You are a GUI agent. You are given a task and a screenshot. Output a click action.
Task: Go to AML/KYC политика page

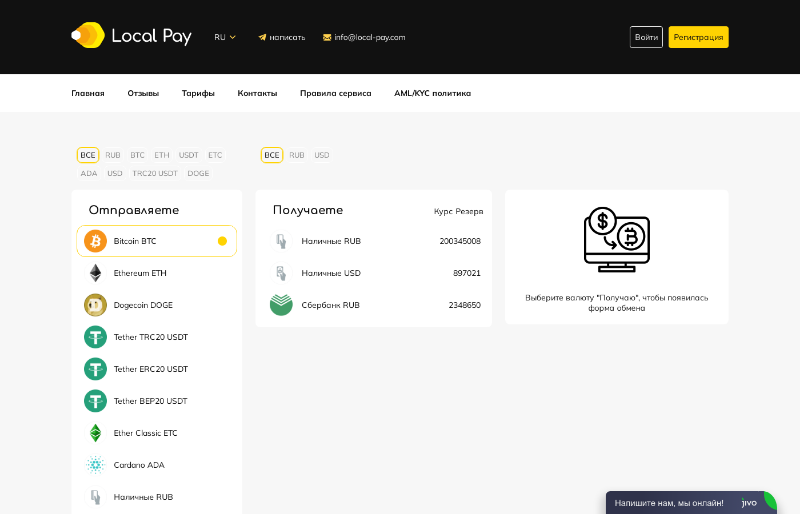[x=432, y=93]
